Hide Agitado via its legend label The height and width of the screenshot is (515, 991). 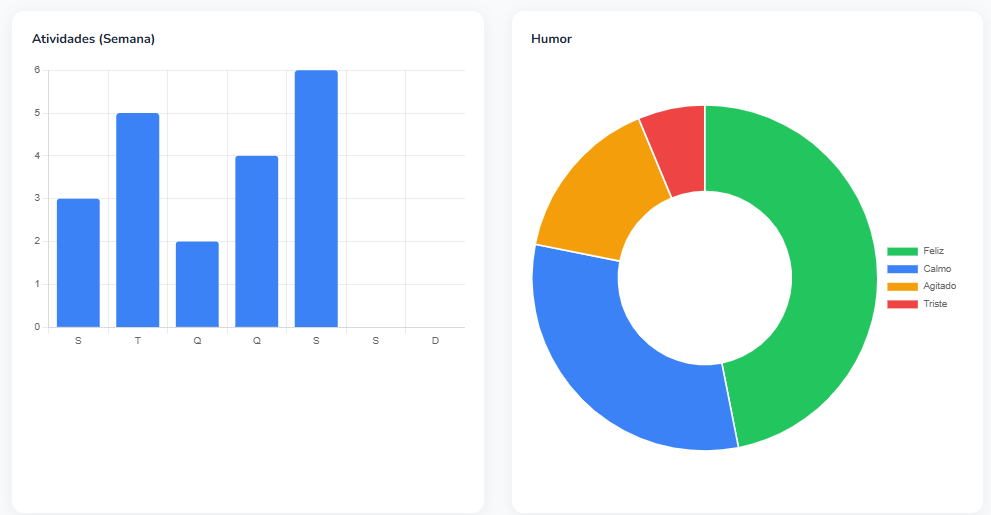tap(939, 286)
